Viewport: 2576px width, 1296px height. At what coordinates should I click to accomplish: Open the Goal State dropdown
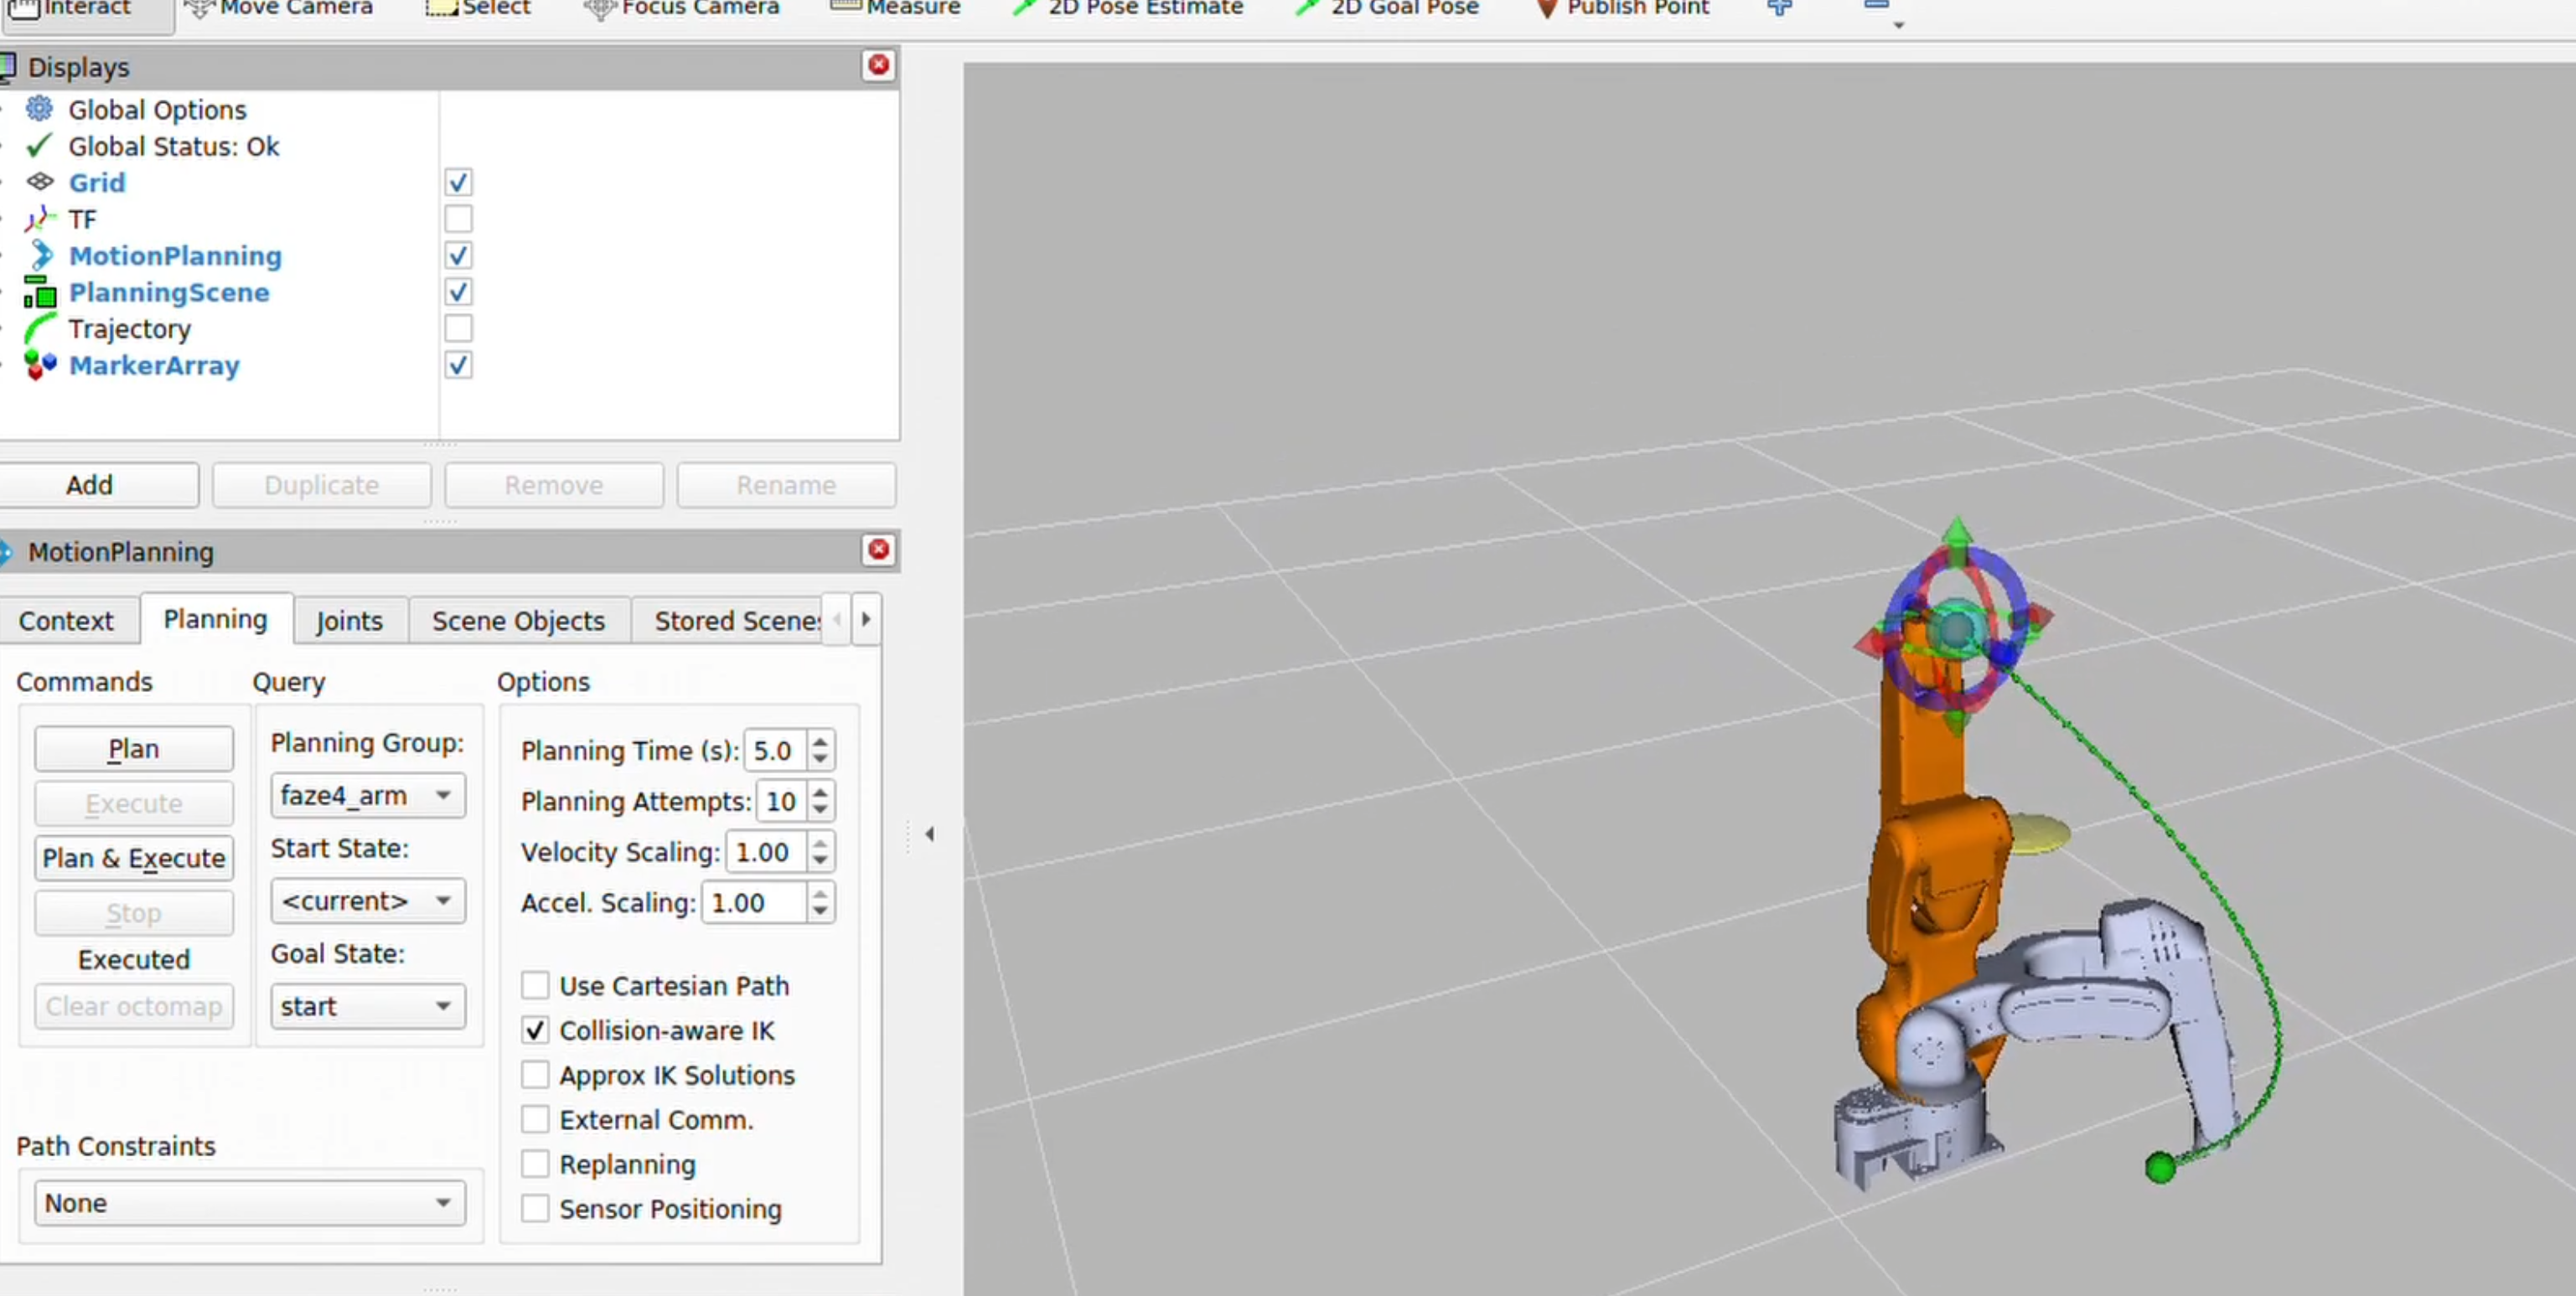coord(367,1007)
